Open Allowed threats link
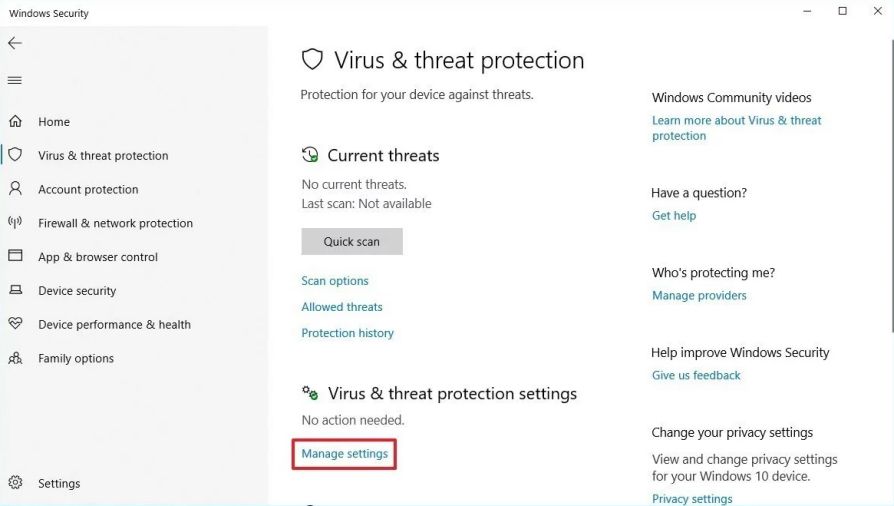 pos(342,307)
